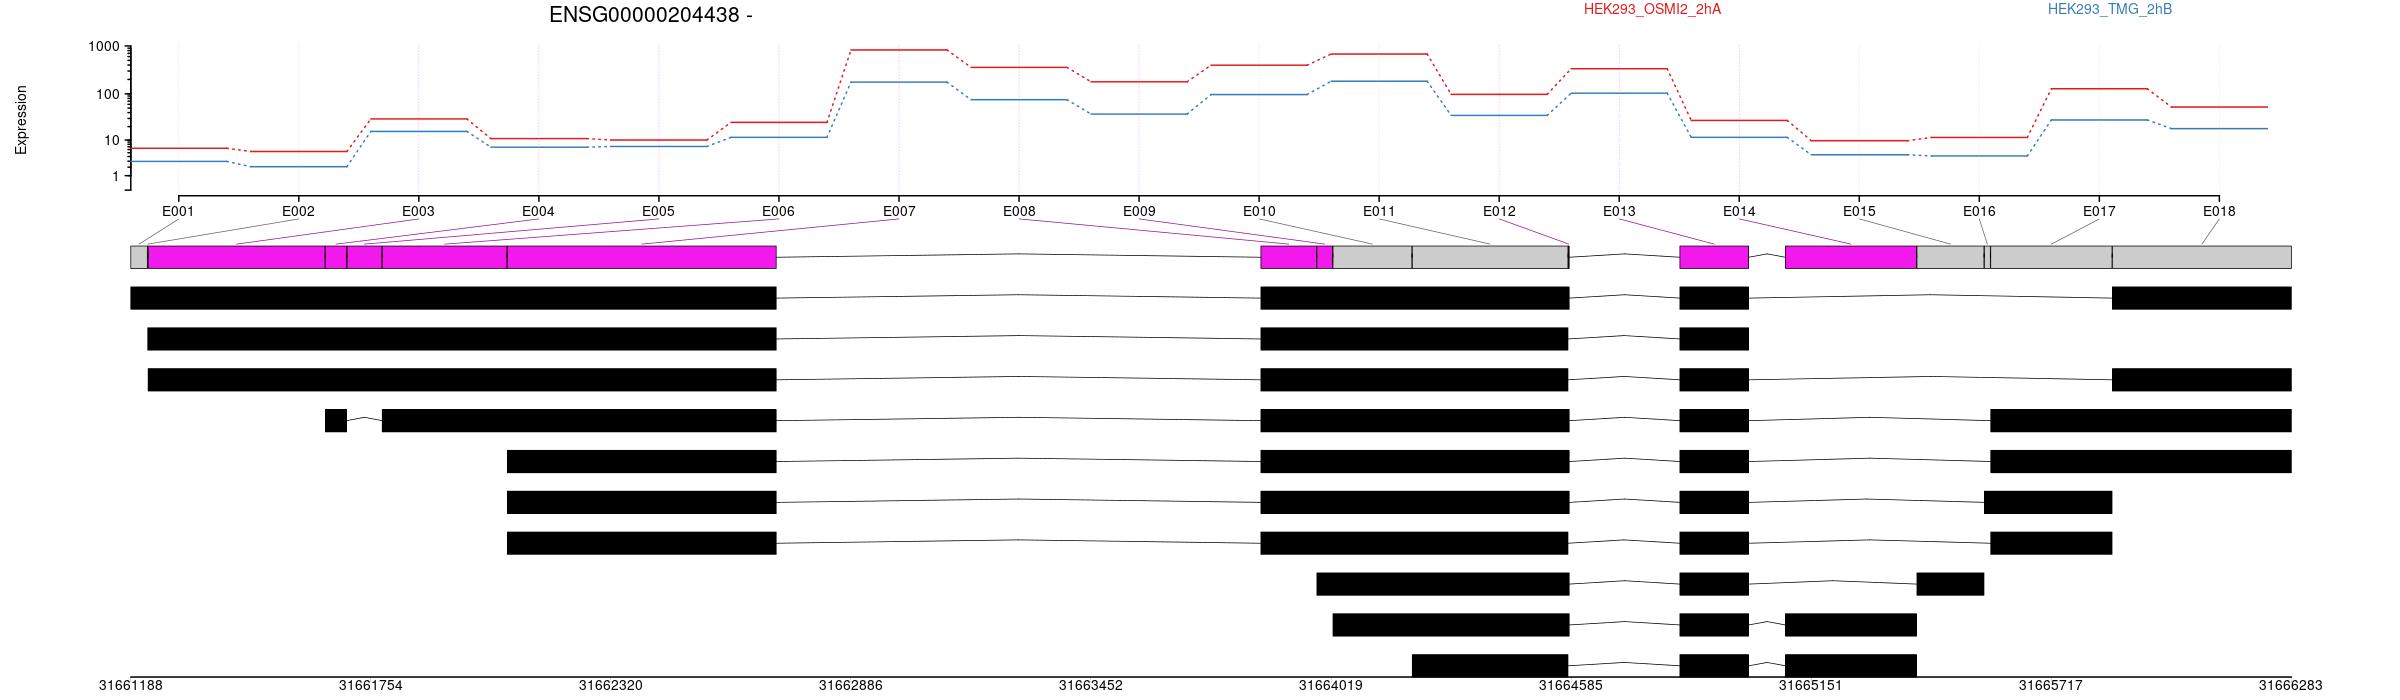Screen dimensions: 2400x700
Task: Pick exon label E005
Action: point(658,211)
